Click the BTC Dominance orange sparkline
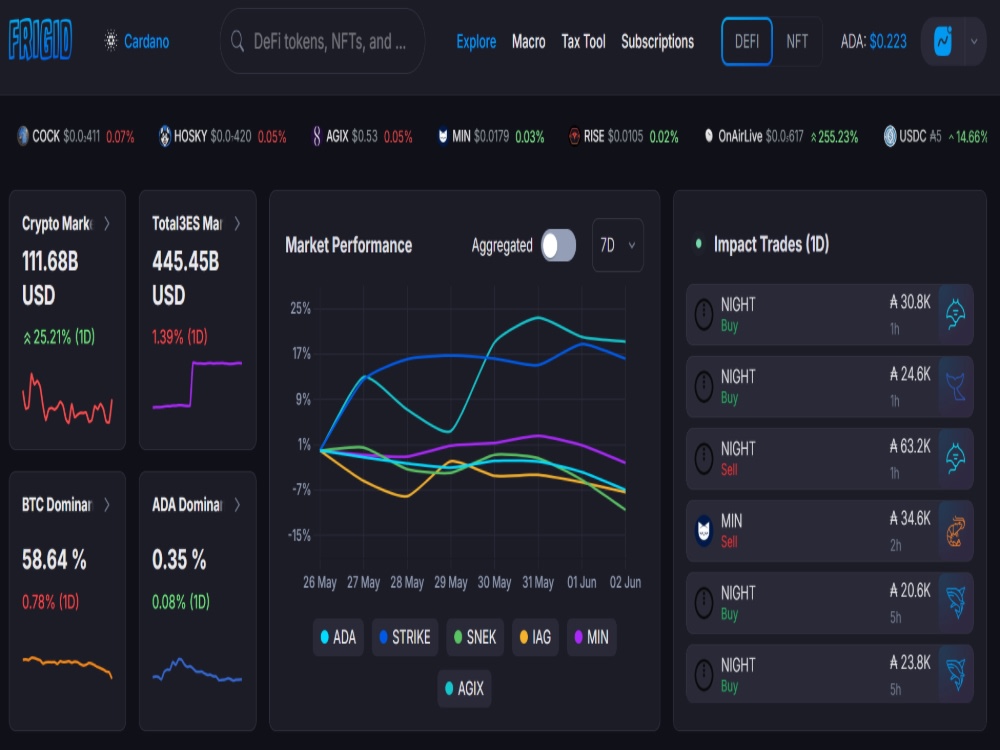 pyautogui.click(x=68, y=666)
